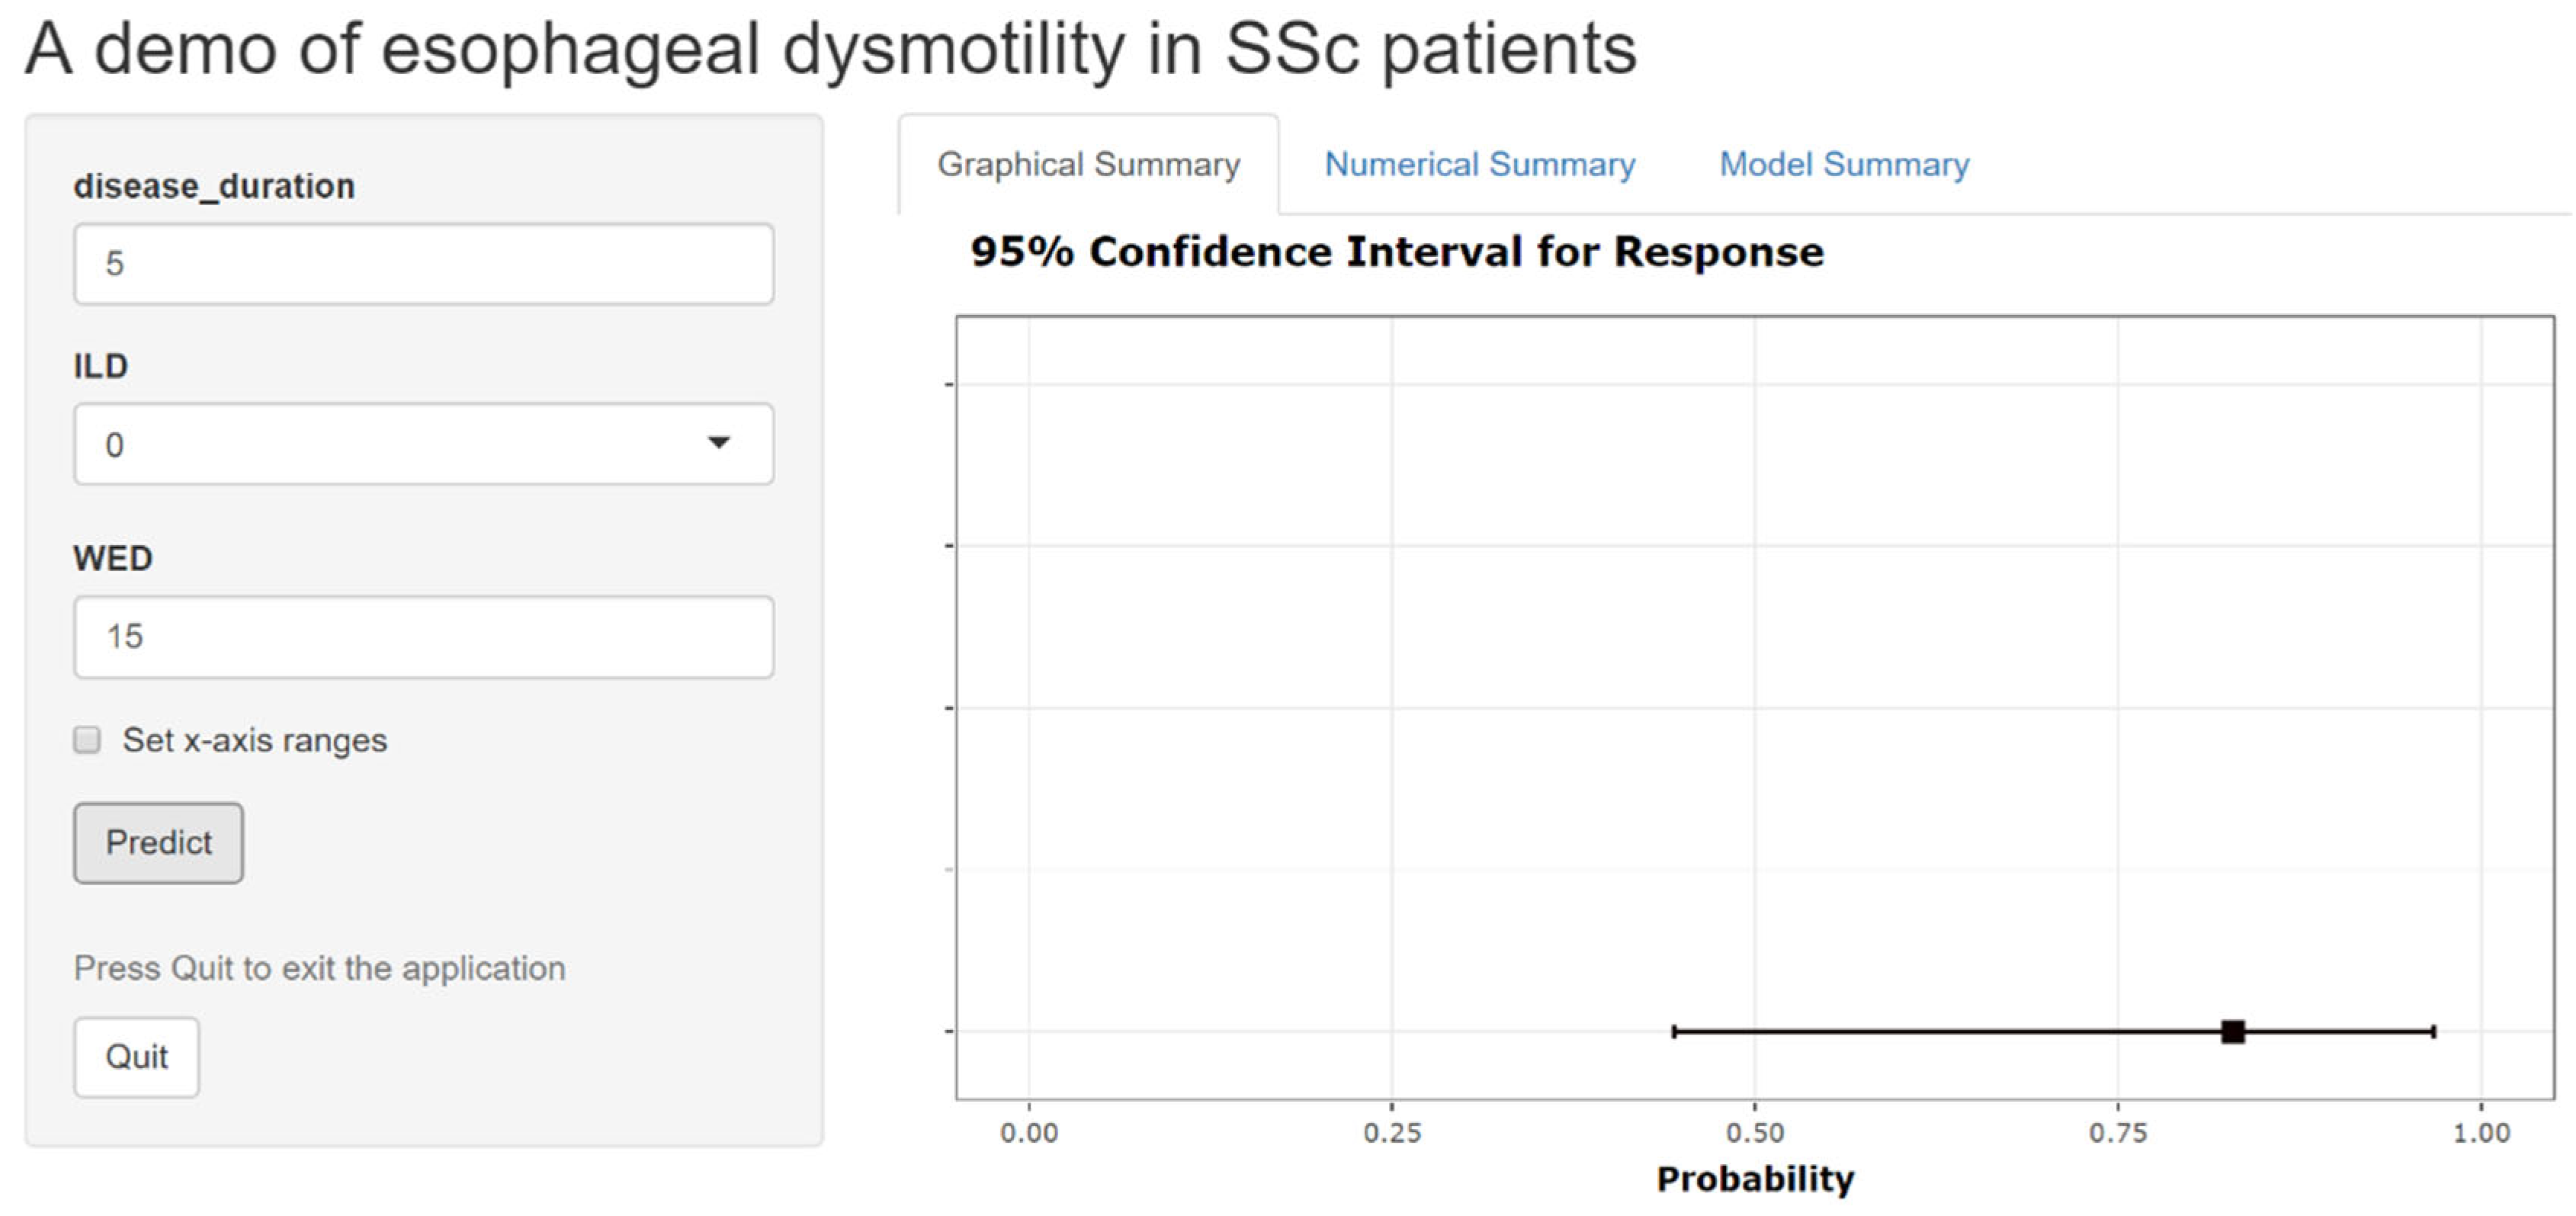Click the WED input field
2576x1216 pixels.
tap(423, 637)
